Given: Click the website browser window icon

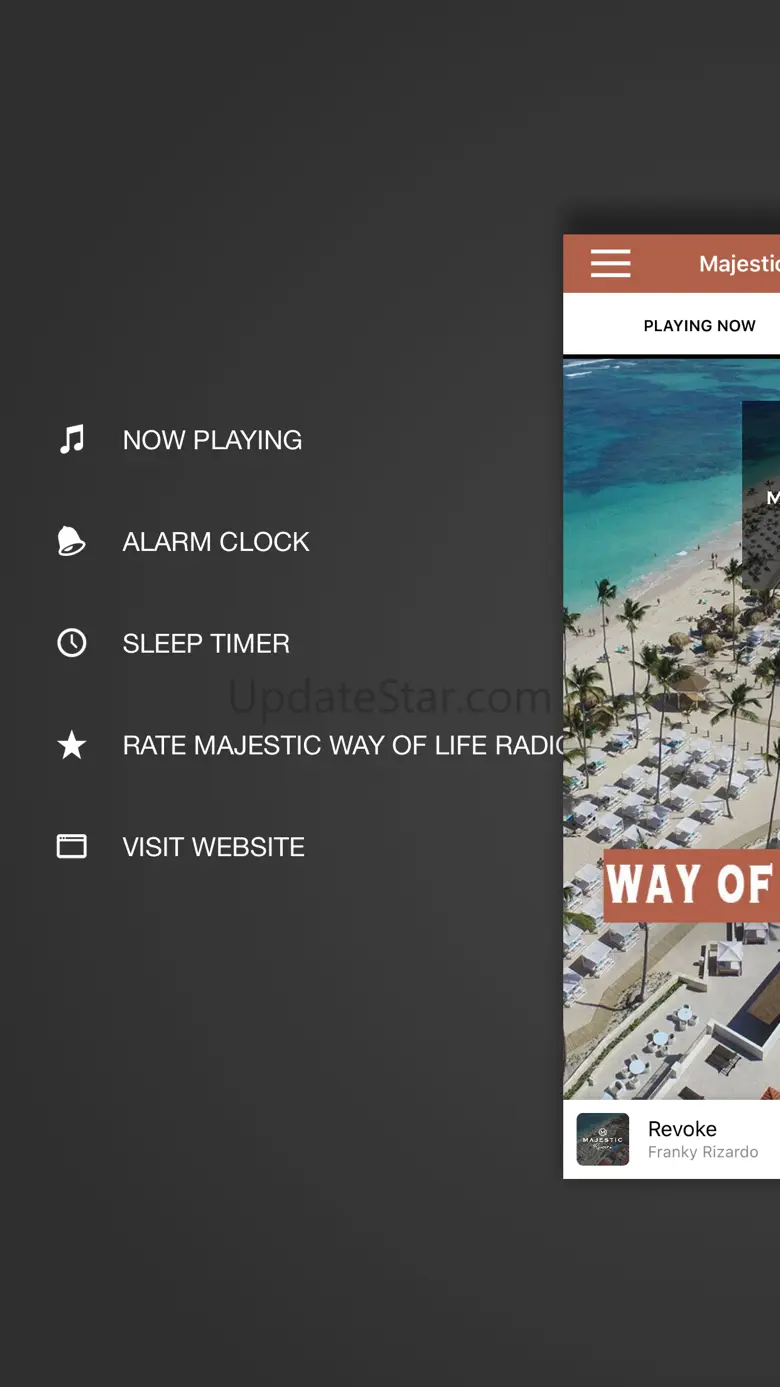Looking at the screenshot, I should [x=72, y=846].
